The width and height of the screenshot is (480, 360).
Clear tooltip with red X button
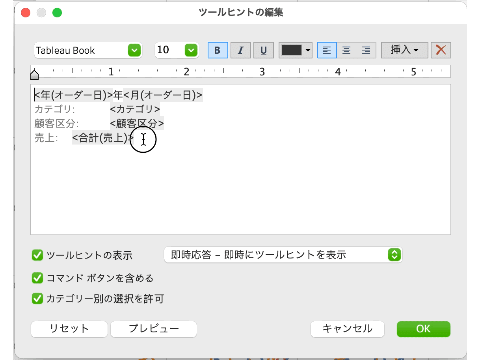441,50
